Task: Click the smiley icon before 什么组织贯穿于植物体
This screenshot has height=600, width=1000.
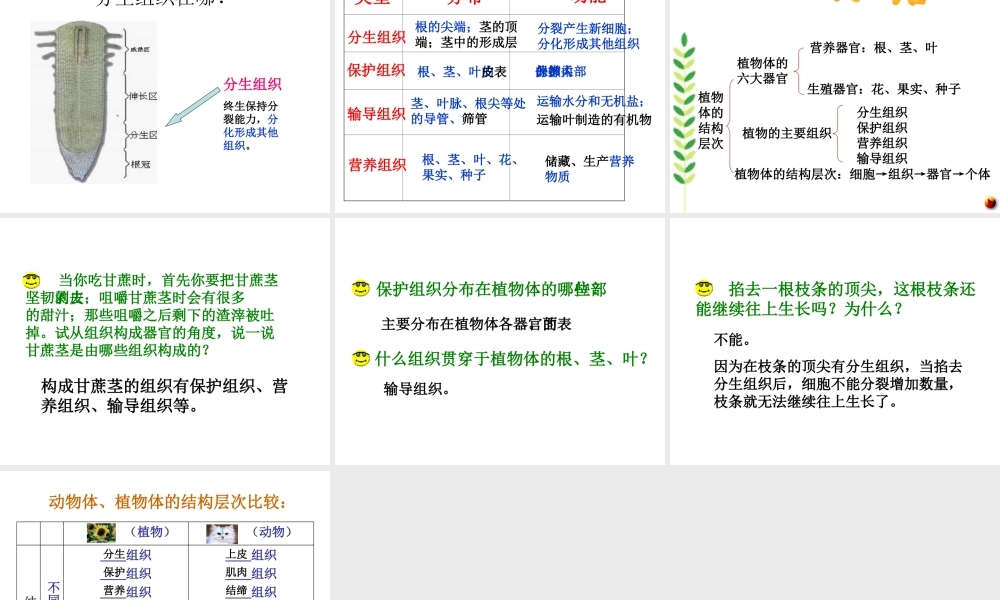Action: pyautogui.click(x=361, y=358)
